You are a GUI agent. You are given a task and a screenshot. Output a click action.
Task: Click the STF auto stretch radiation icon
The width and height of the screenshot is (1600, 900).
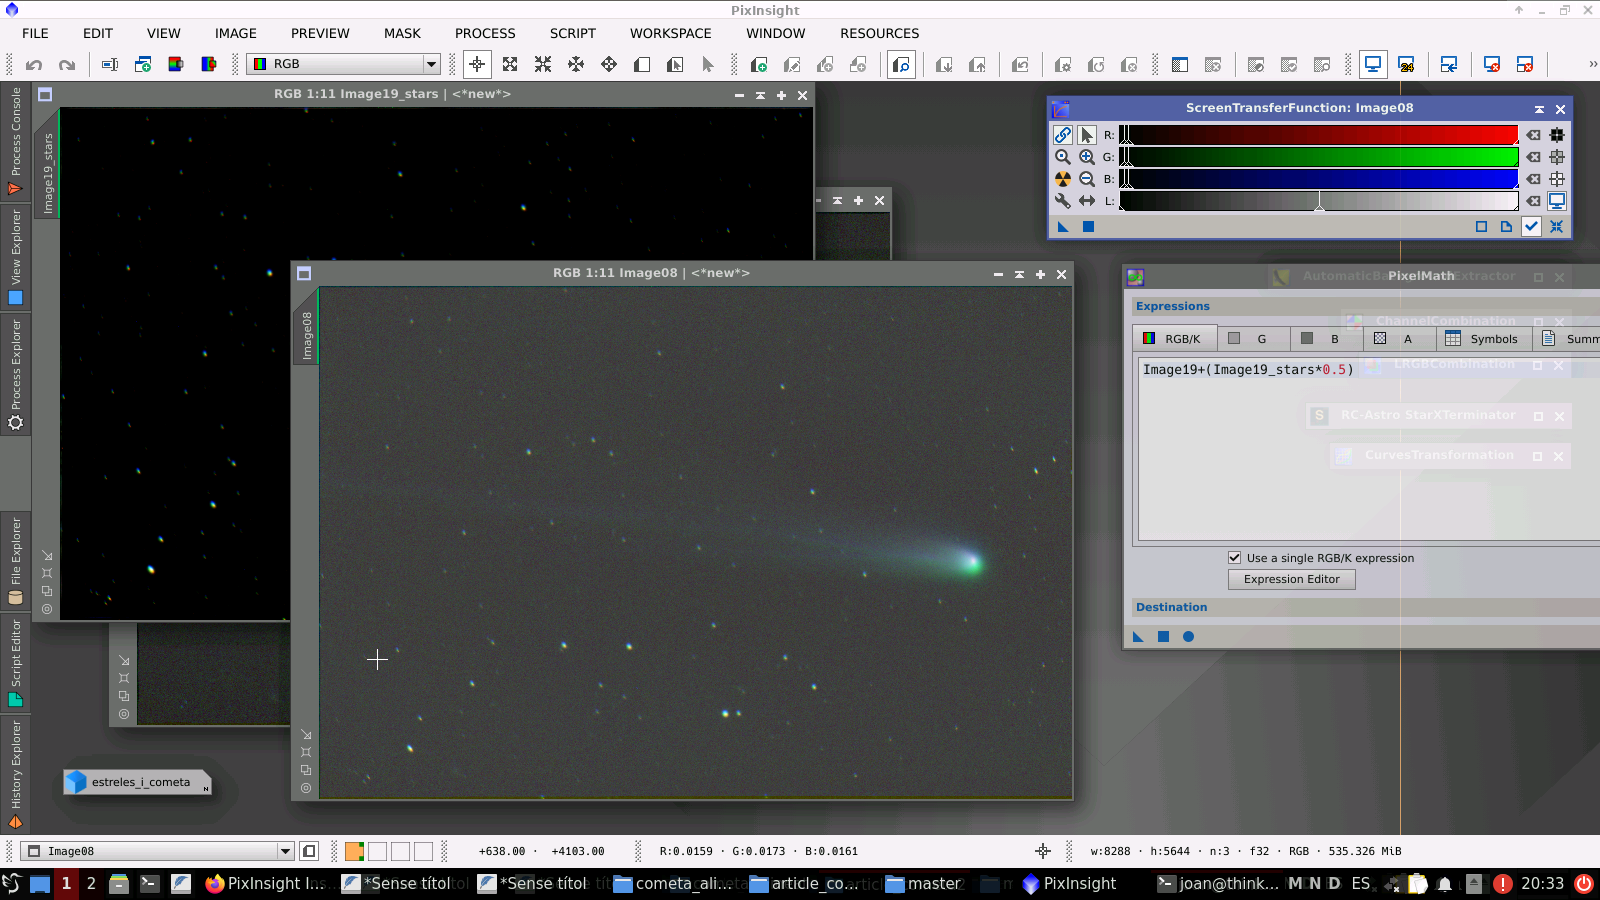coord(1062,179)
